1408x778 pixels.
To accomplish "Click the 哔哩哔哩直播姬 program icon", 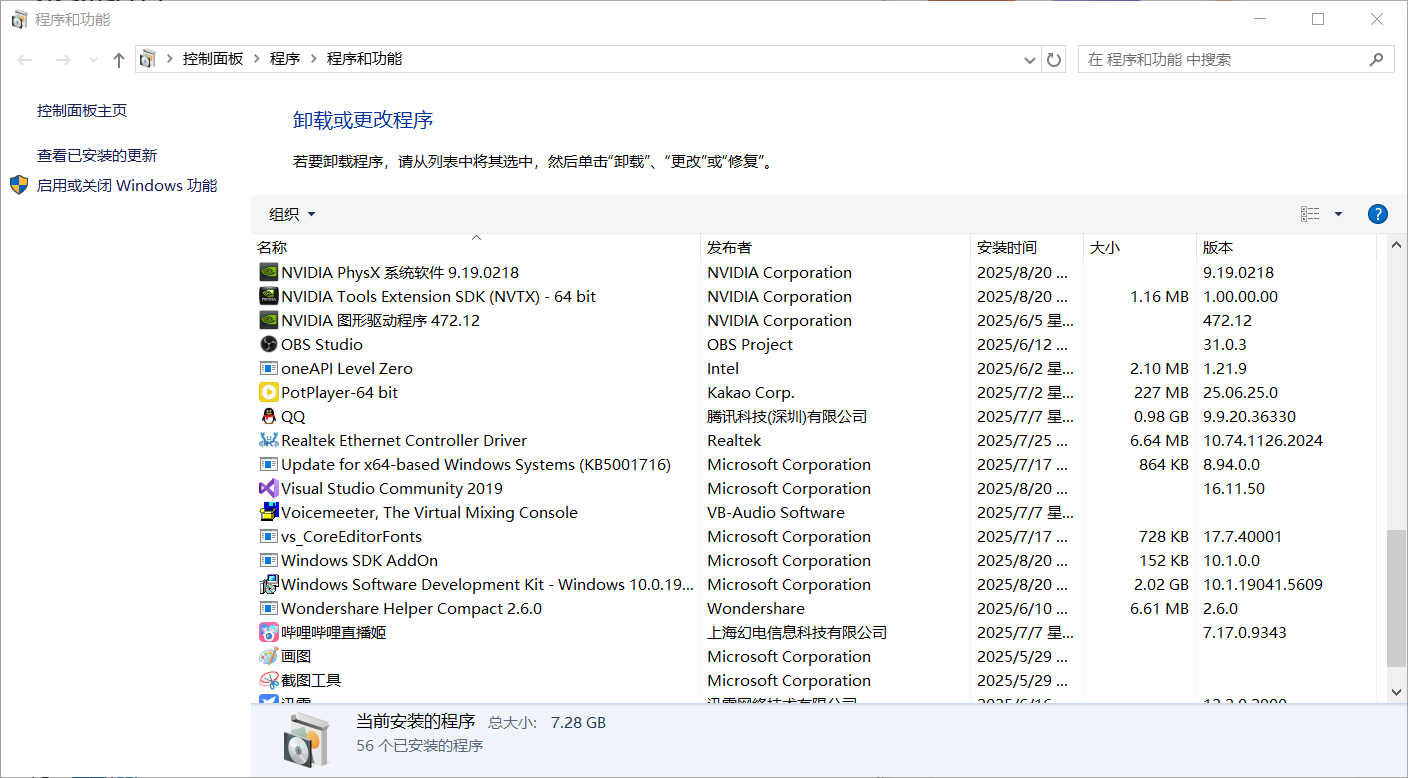I will (268, 632).
